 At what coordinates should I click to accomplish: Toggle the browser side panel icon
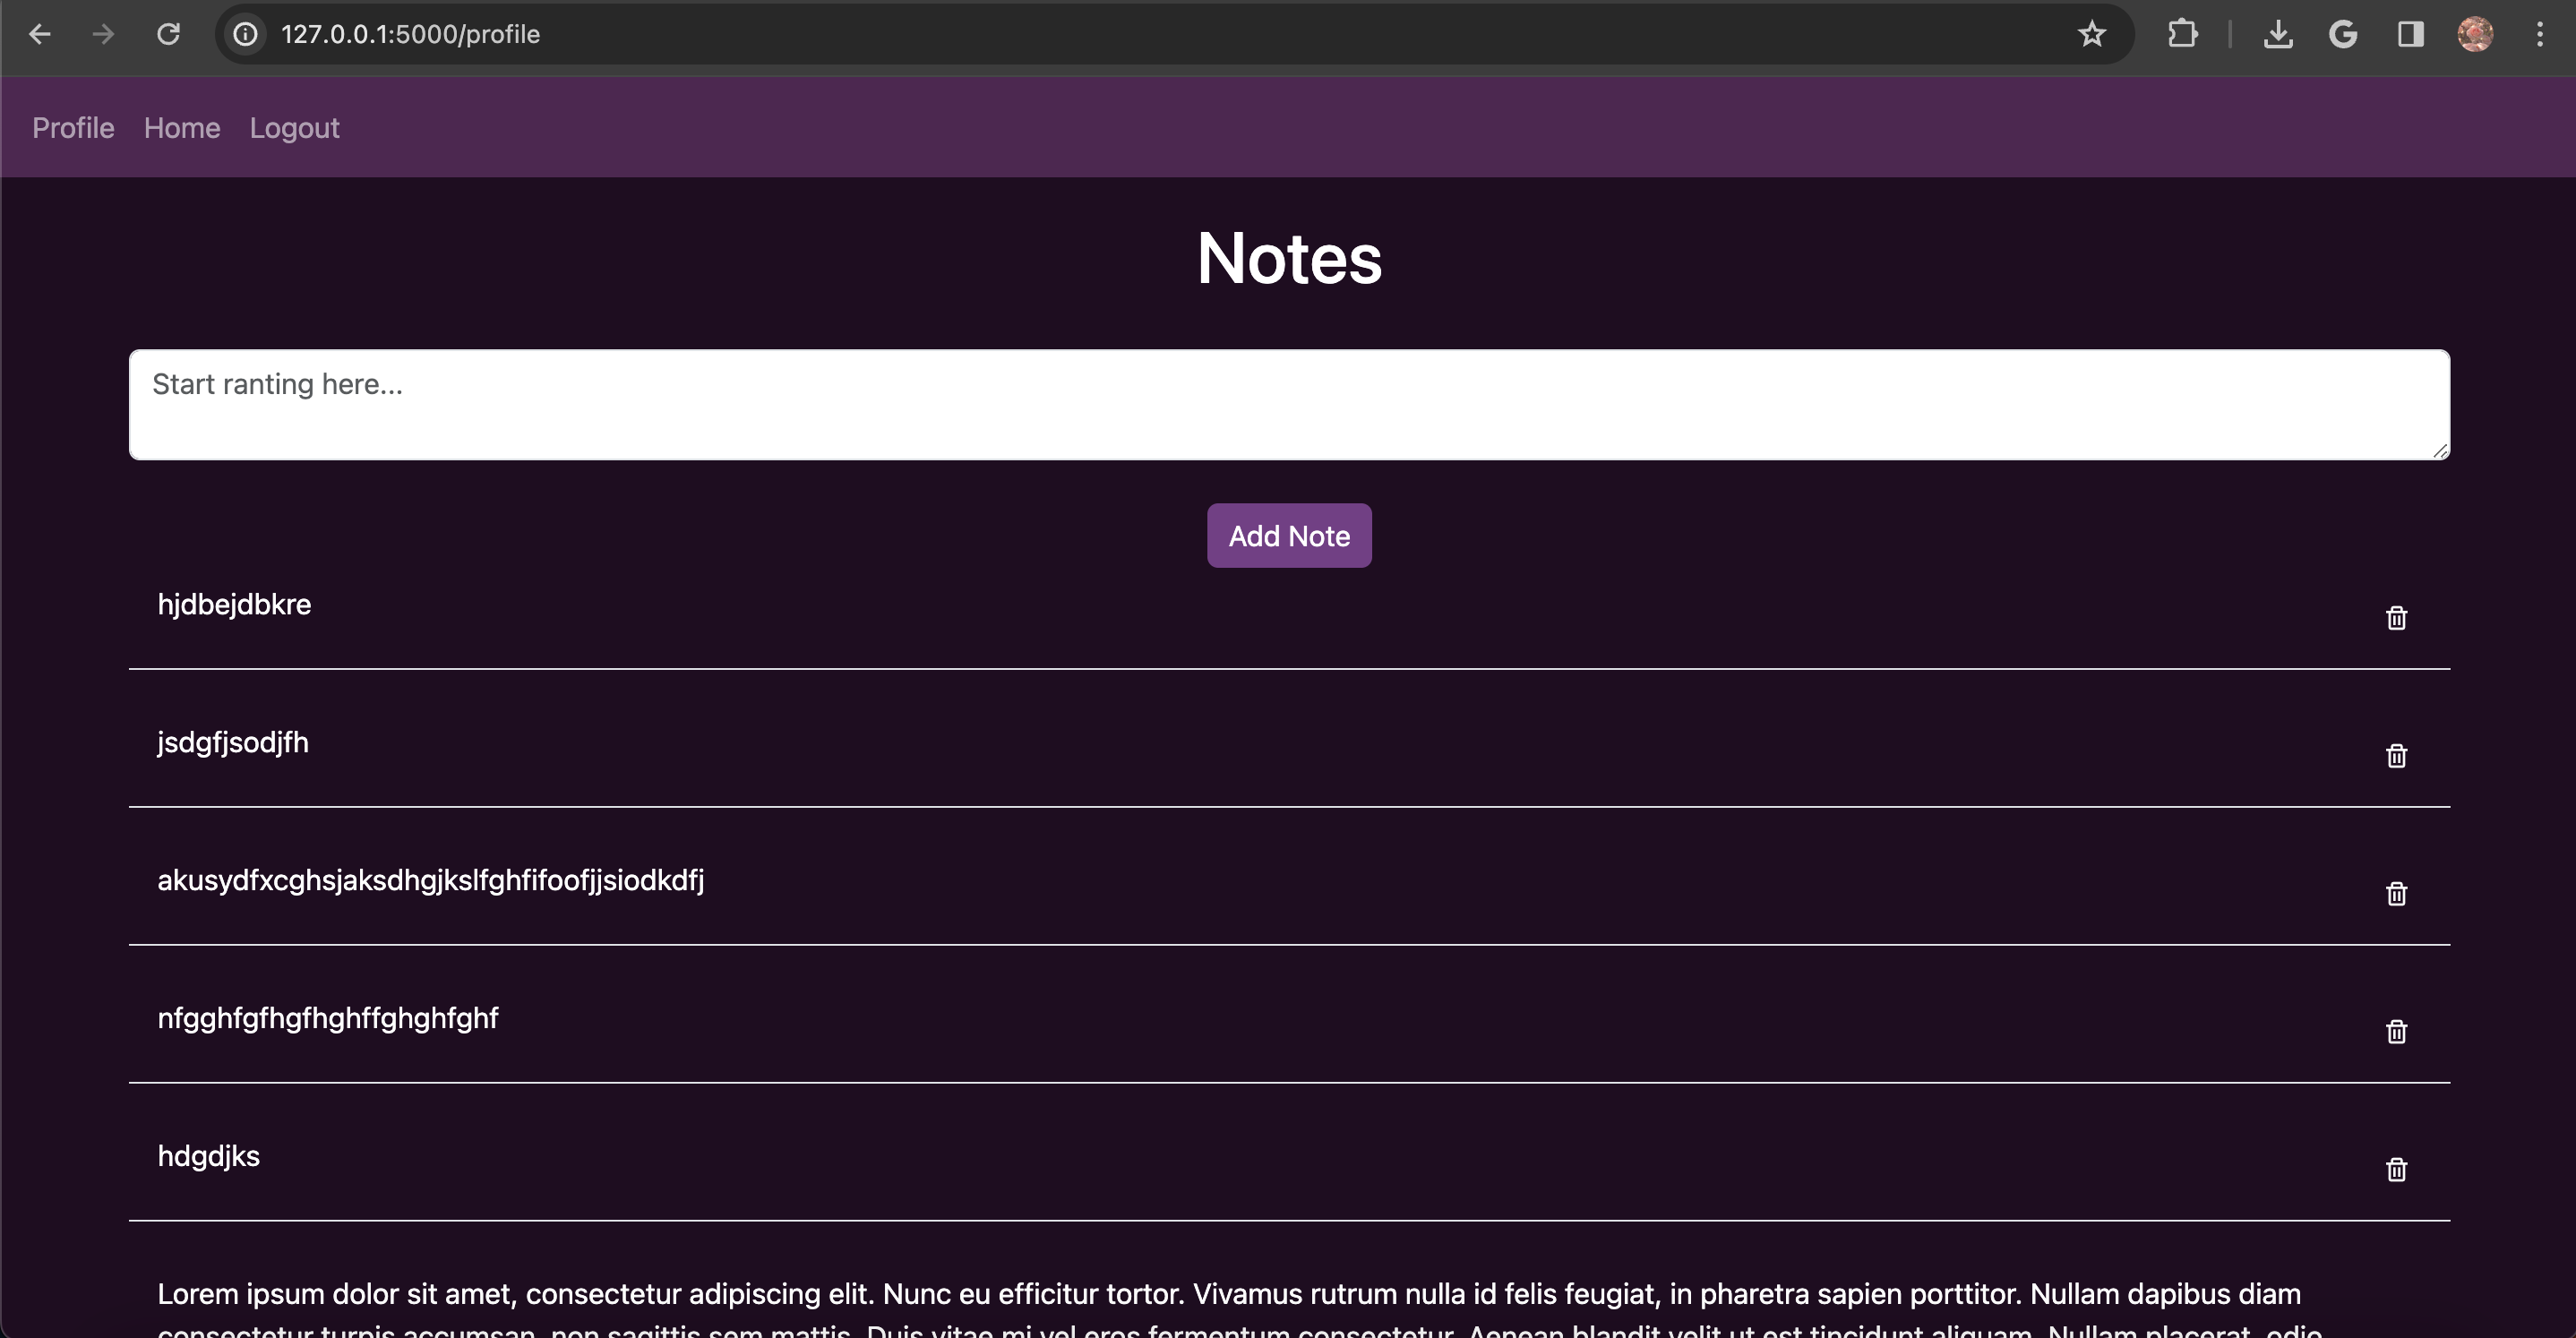click(x=2410, y=35)
